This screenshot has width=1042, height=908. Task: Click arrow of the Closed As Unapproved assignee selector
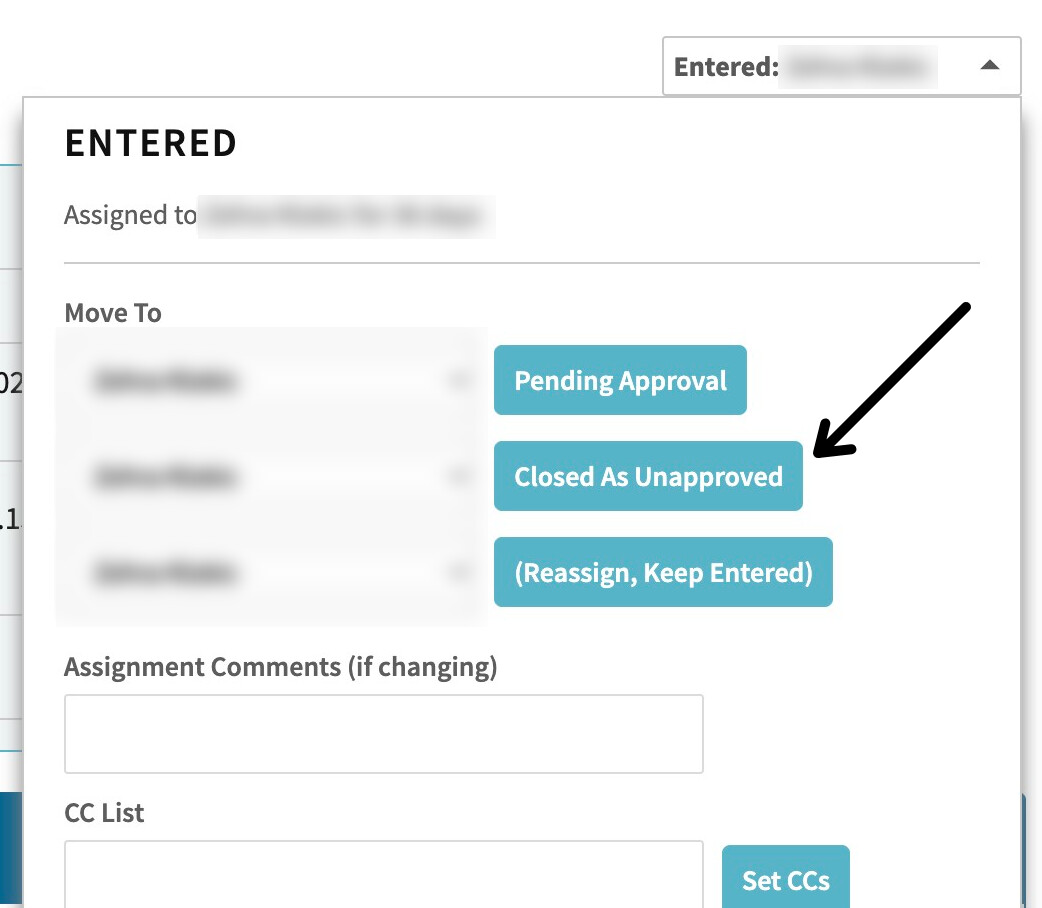tap(459, 477)
